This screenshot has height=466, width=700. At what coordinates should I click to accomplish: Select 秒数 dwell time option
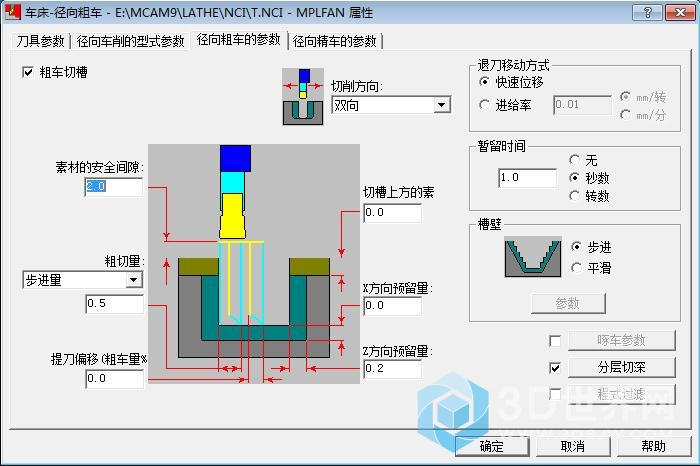click(575, 178)
